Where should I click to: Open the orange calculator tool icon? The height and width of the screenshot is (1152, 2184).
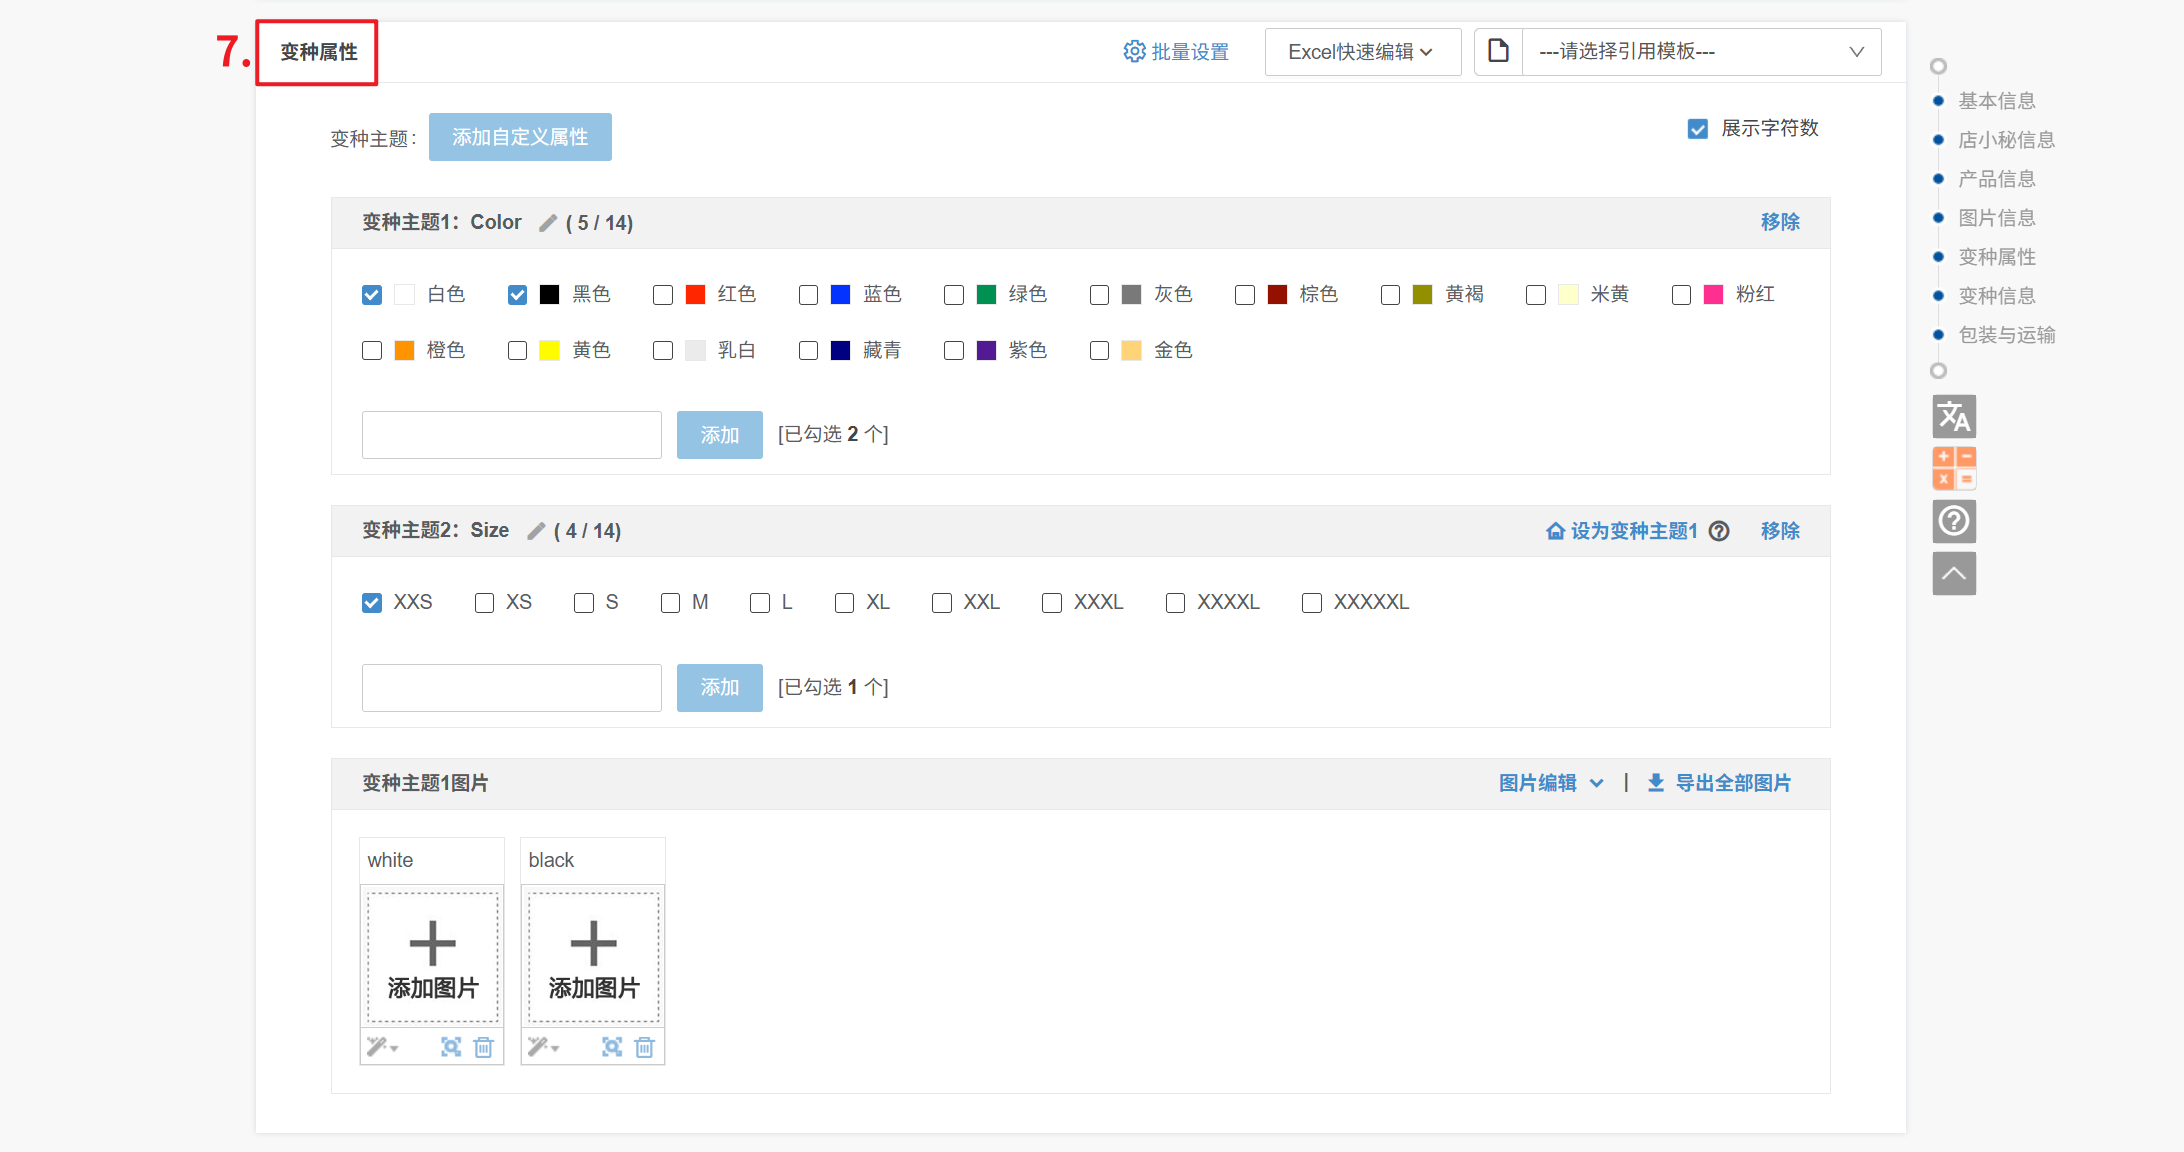[x=1953, y=468]
